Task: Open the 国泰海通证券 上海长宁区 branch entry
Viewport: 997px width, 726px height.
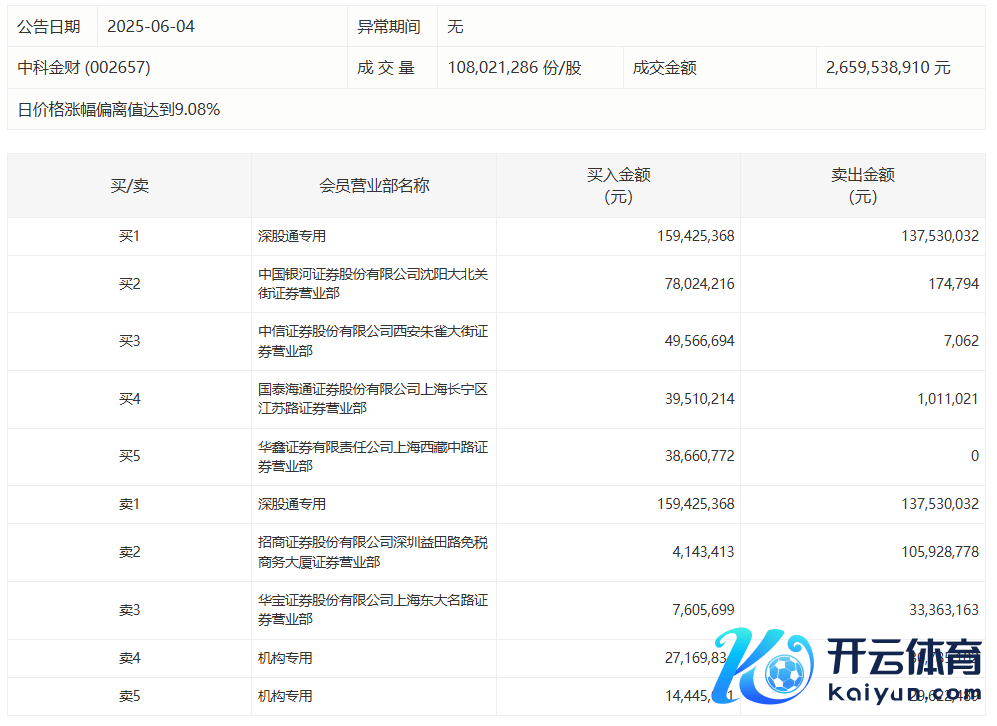Action: click(372, 399)
